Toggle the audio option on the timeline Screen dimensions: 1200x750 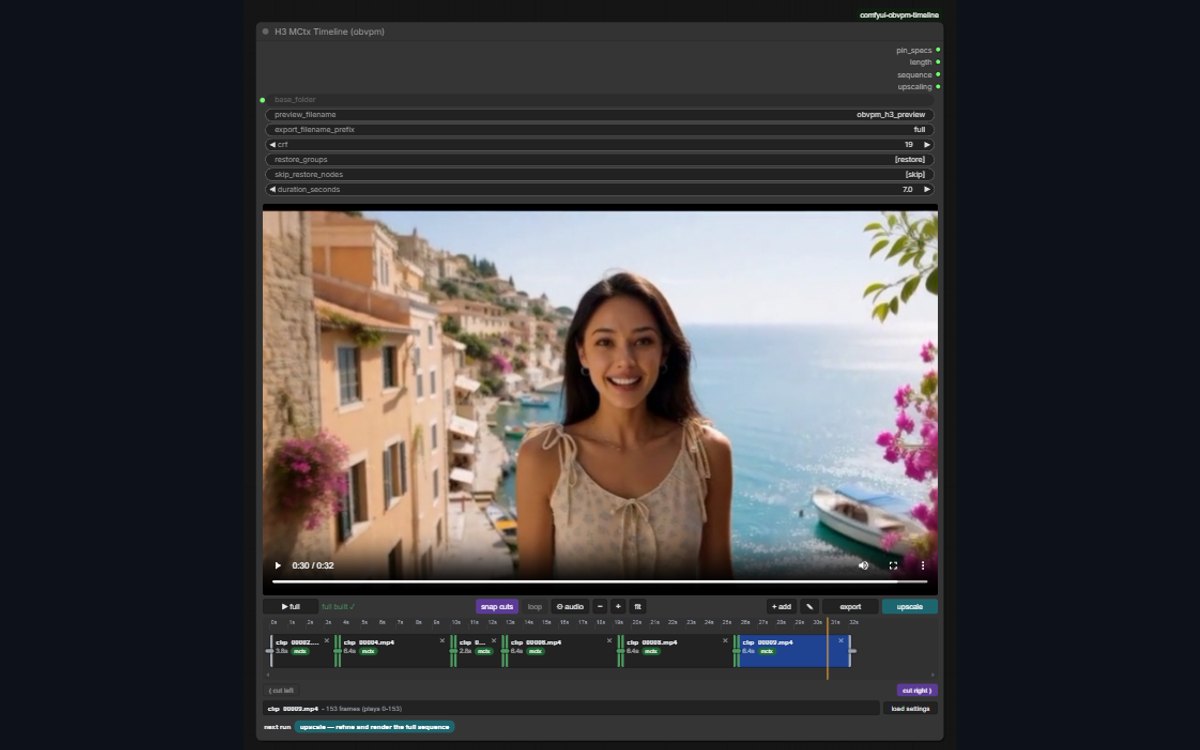pyautogui.click(x=570, y=606)
